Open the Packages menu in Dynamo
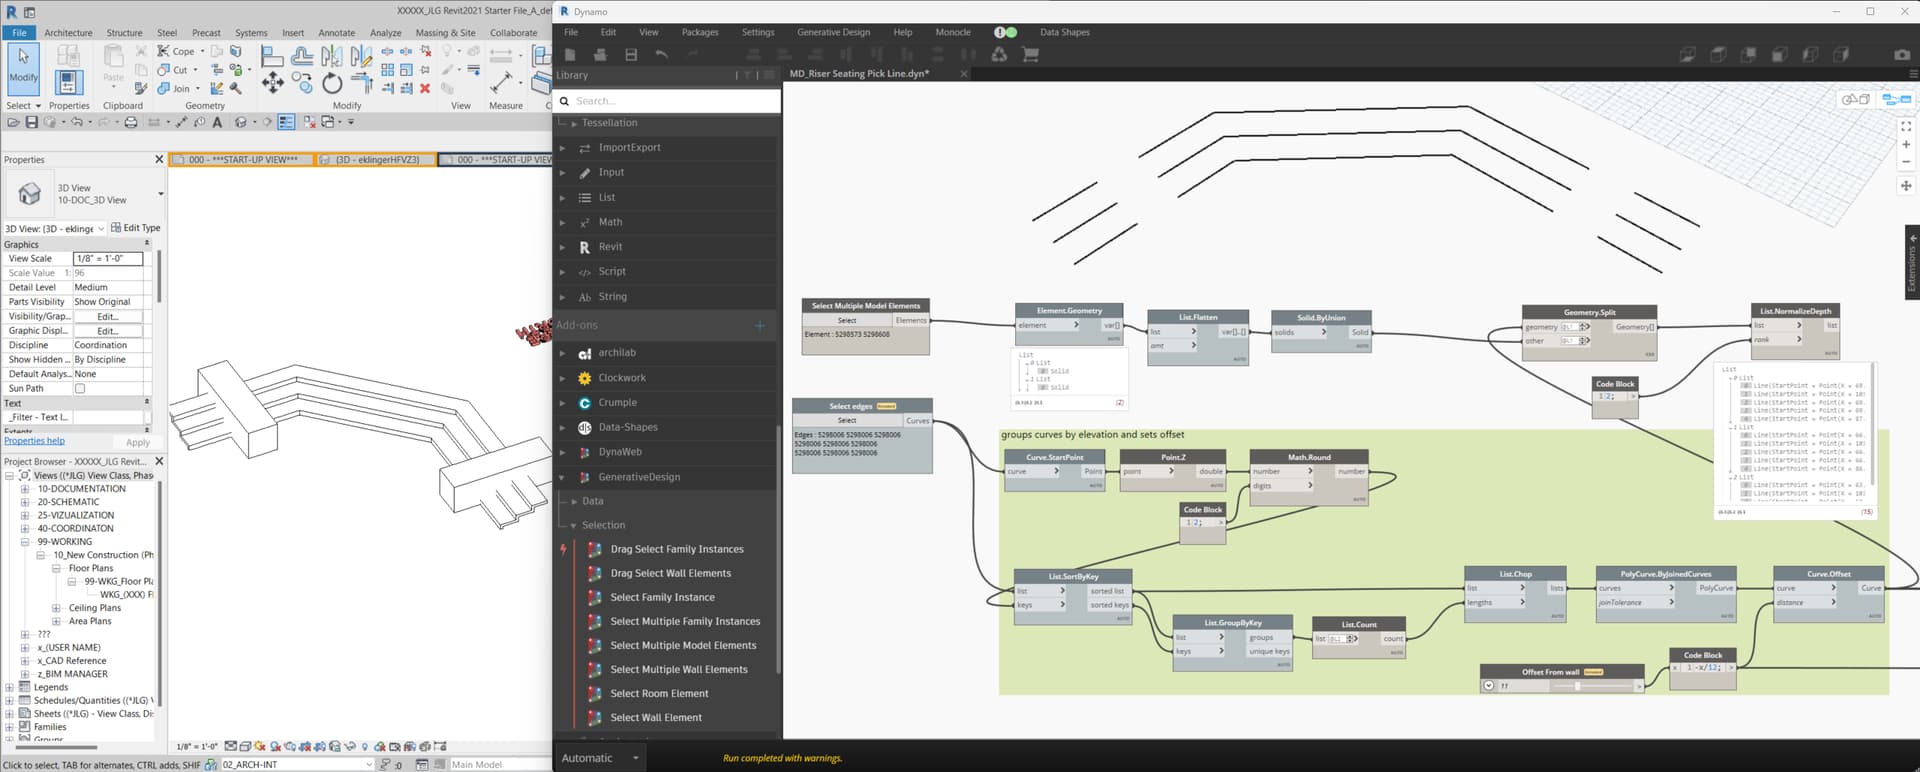 (x=700, y=32)
